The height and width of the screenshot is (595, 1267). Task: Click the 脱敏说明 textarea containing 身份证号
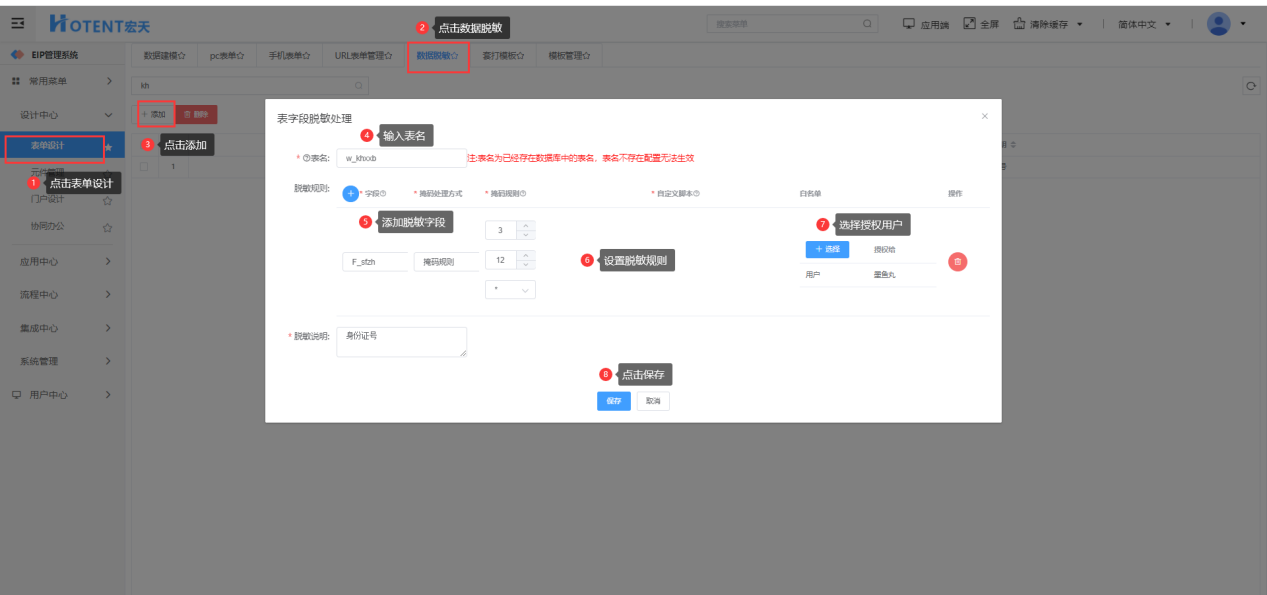click(401, 342)
